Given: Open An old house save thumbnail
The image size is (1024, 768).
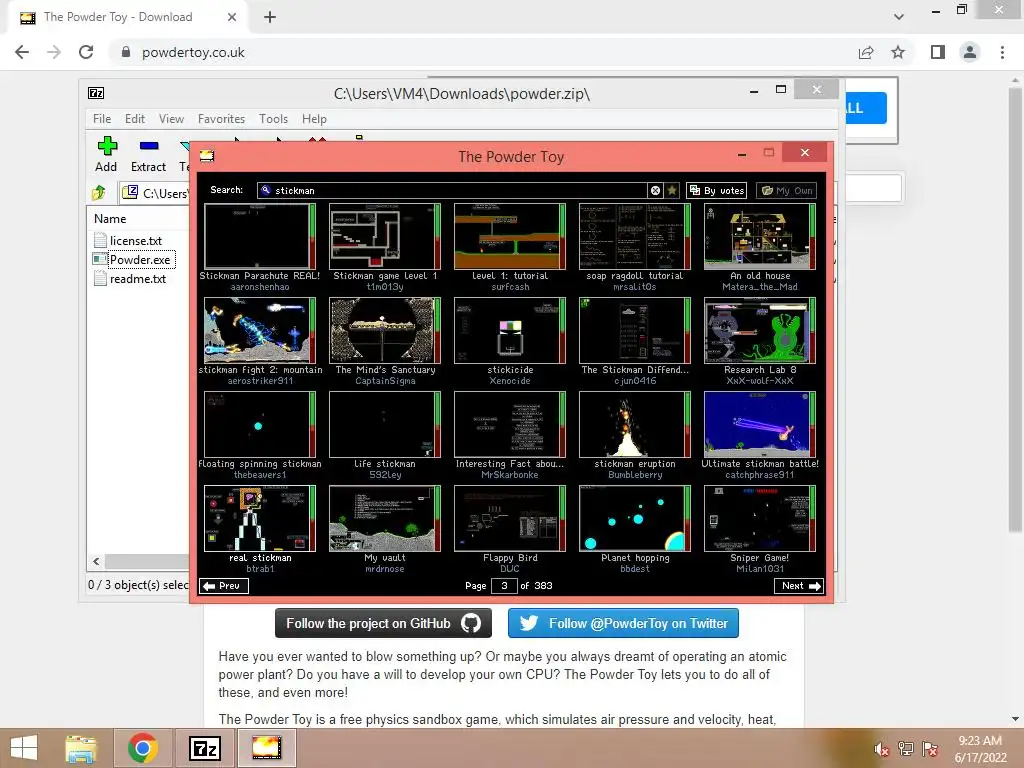Looking at the screenshot, I should 760,236.
